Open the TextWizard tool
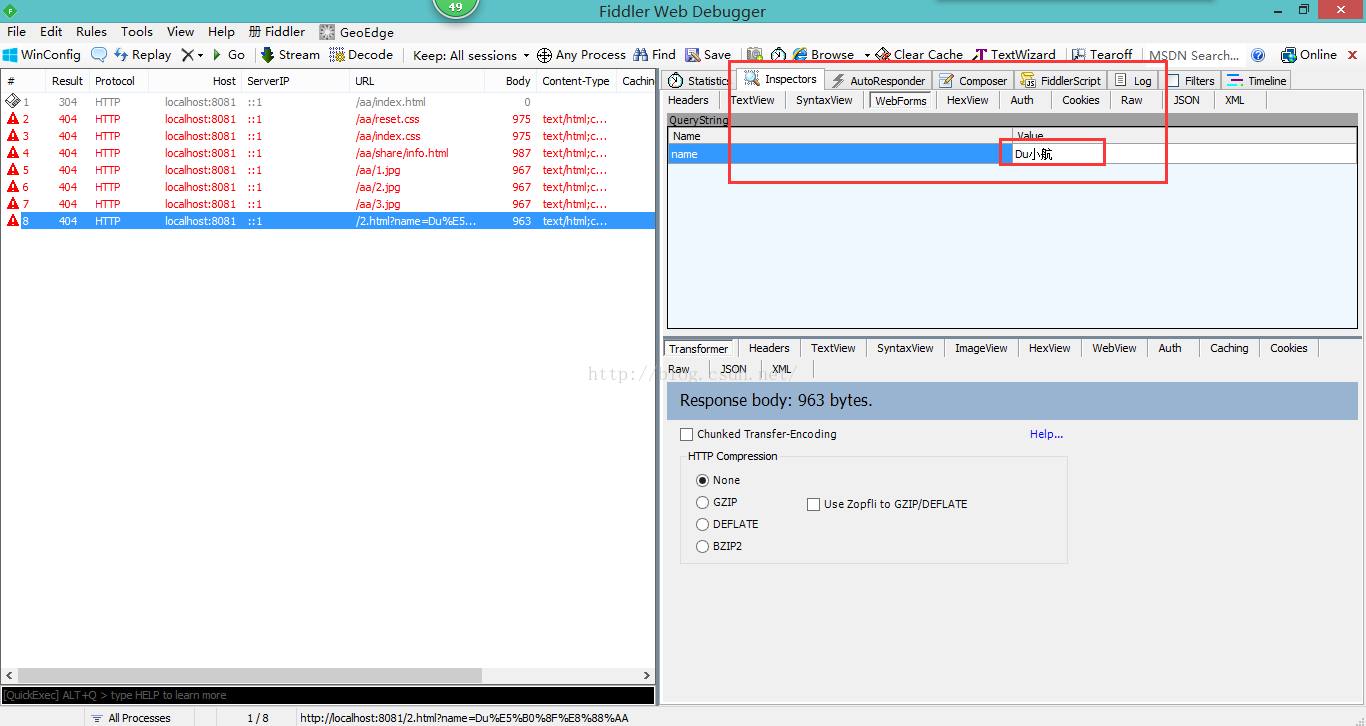The image size is (1366, 726). pos(1013,55)
